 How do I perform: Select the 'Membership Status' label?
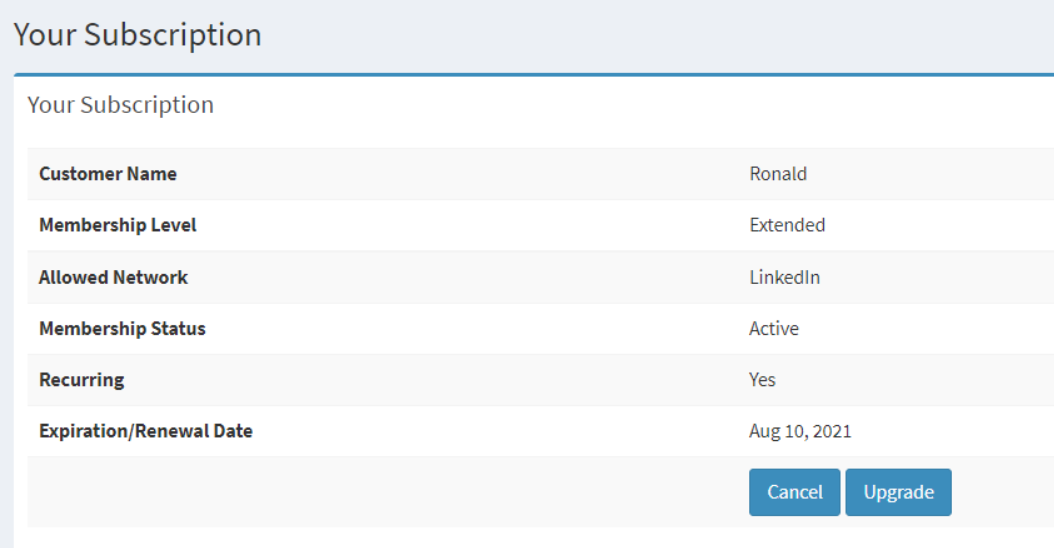click(122, 328)
